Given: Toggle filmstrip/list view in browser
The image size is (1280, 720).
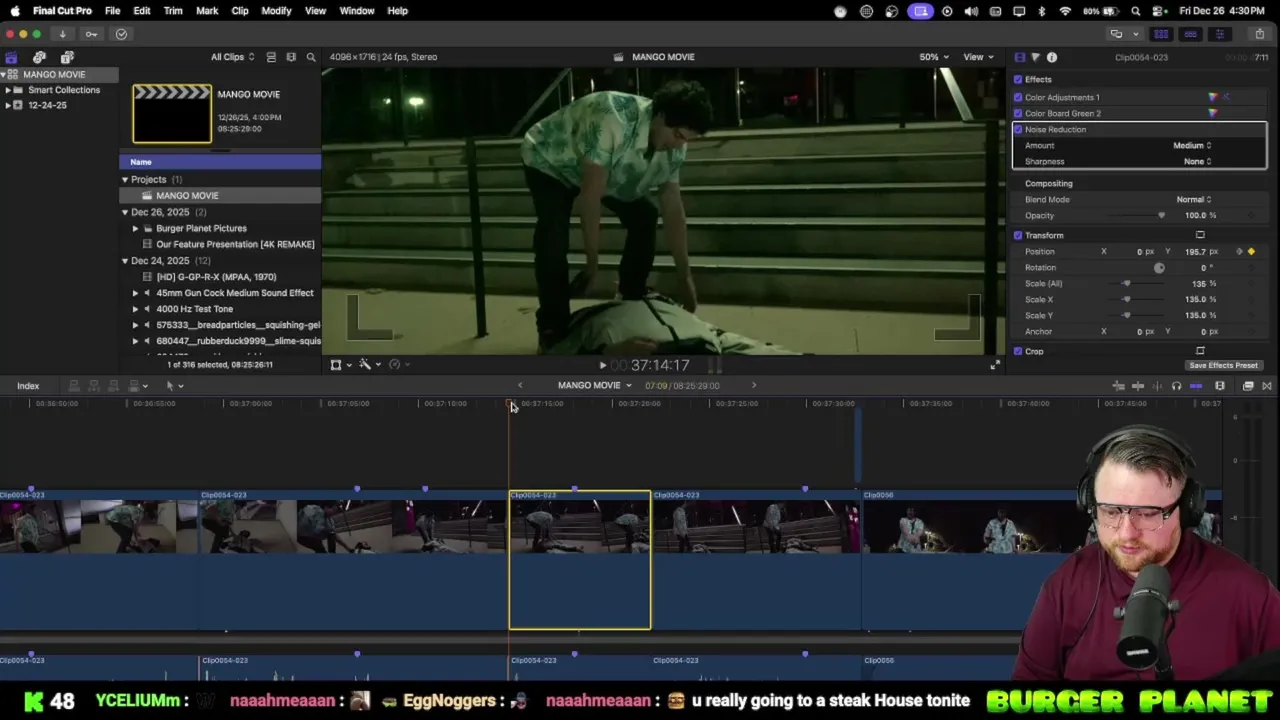Looking at the screenshot, I should (271, 57).
